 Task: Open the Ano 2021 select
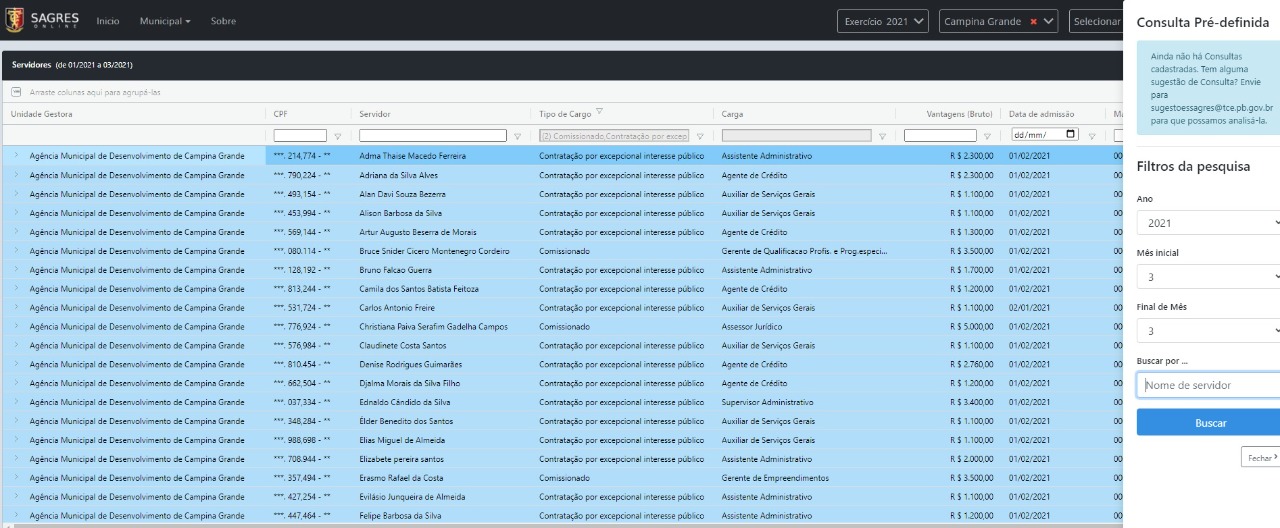1208,223
